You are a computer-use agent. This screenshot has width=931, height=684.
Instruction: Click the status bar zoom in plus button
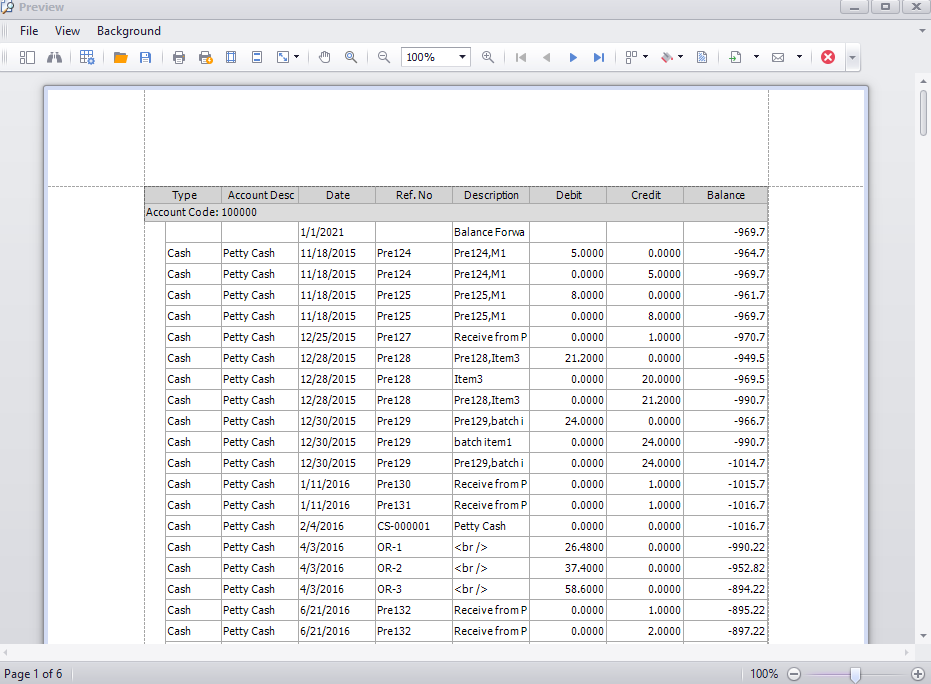pyautogui.click(x=918, y=674)
